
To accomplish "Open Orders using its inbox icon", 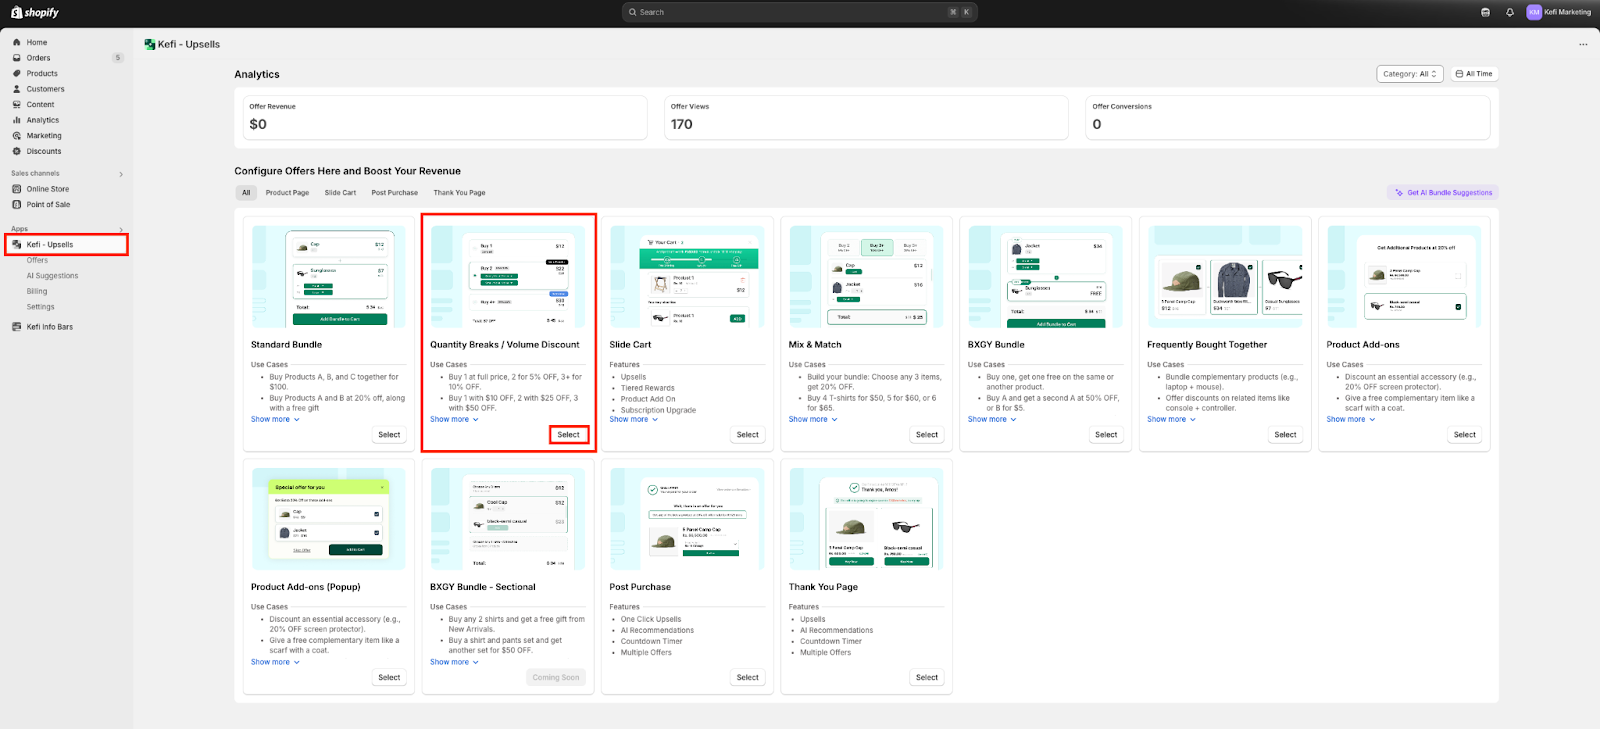I will point(17,58).
